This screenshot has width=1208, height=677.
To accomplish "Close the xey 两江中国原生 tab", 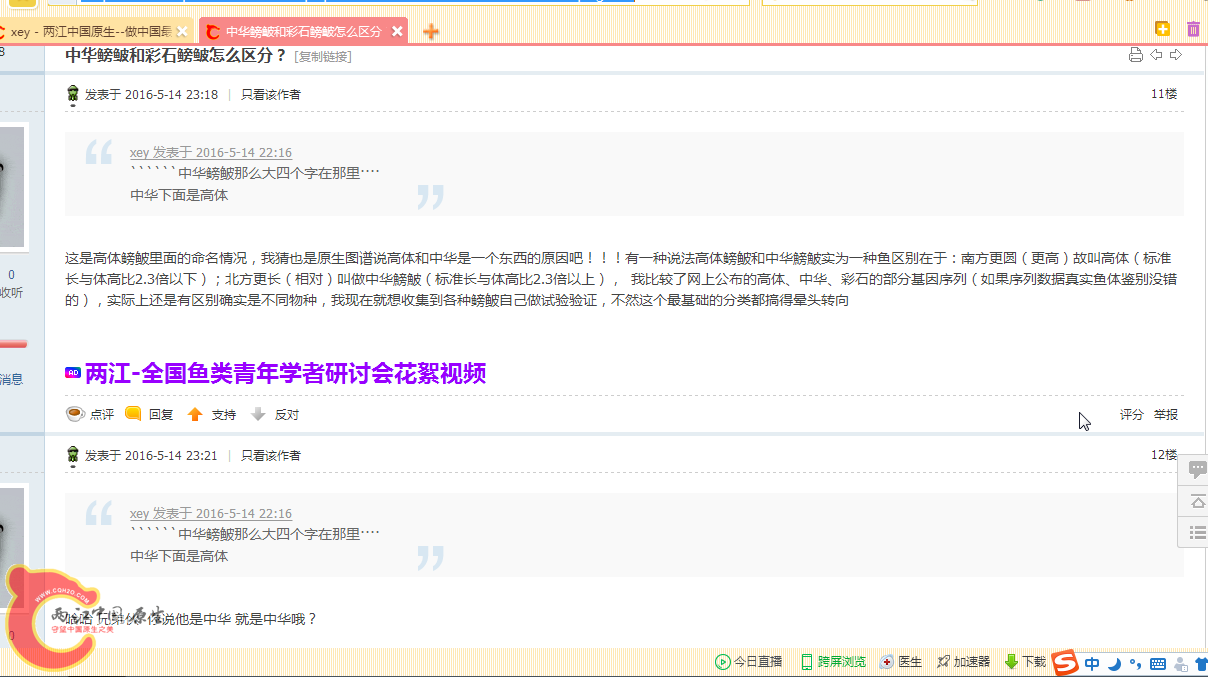I will click(182, 32).
